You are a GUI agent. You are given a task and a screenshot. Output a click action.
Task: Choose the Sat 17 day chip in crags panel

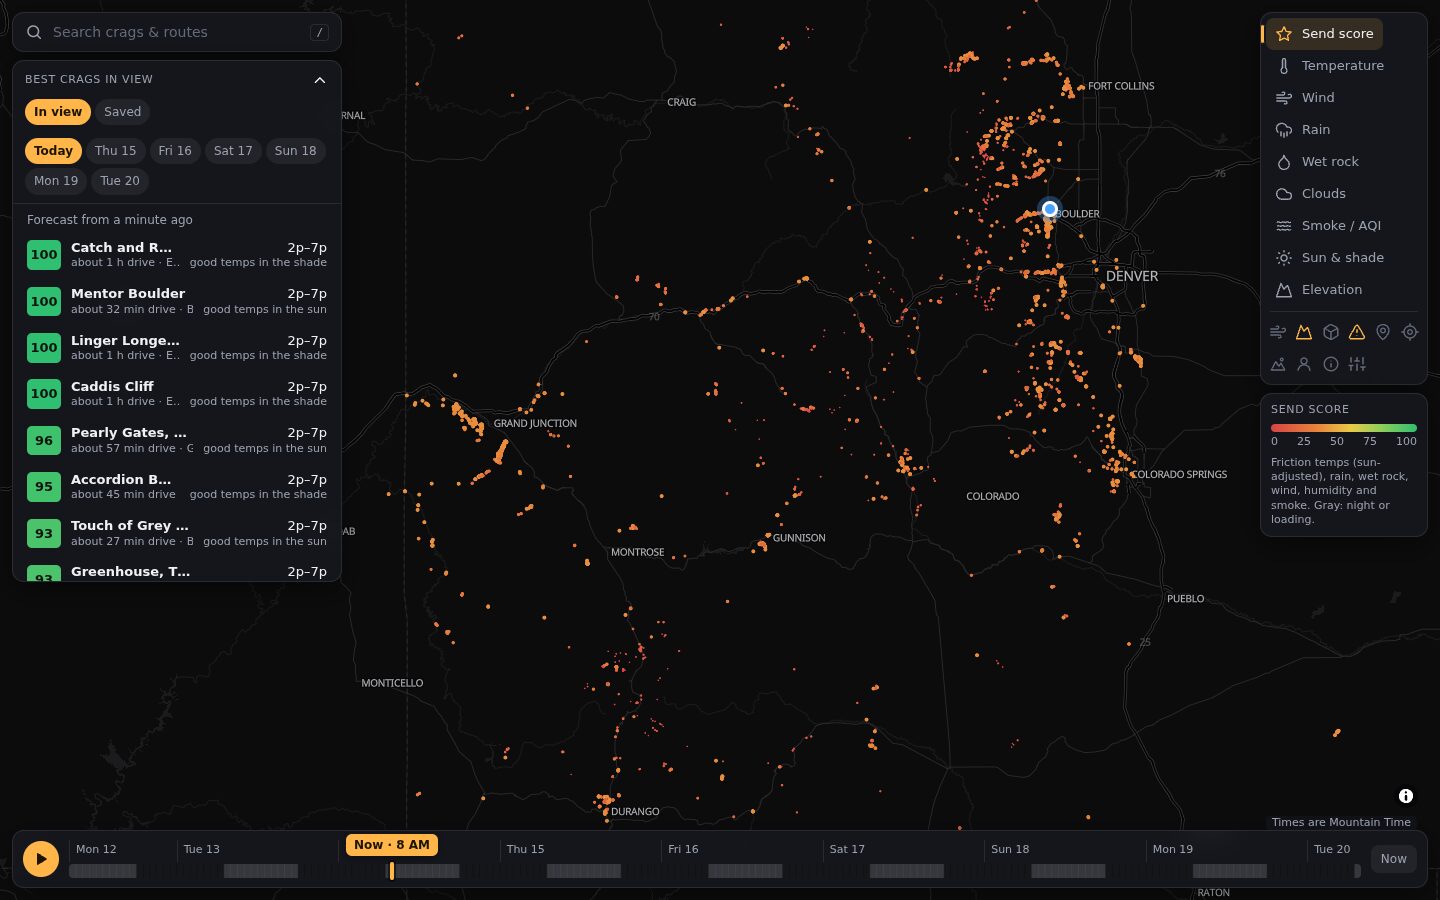233,151
